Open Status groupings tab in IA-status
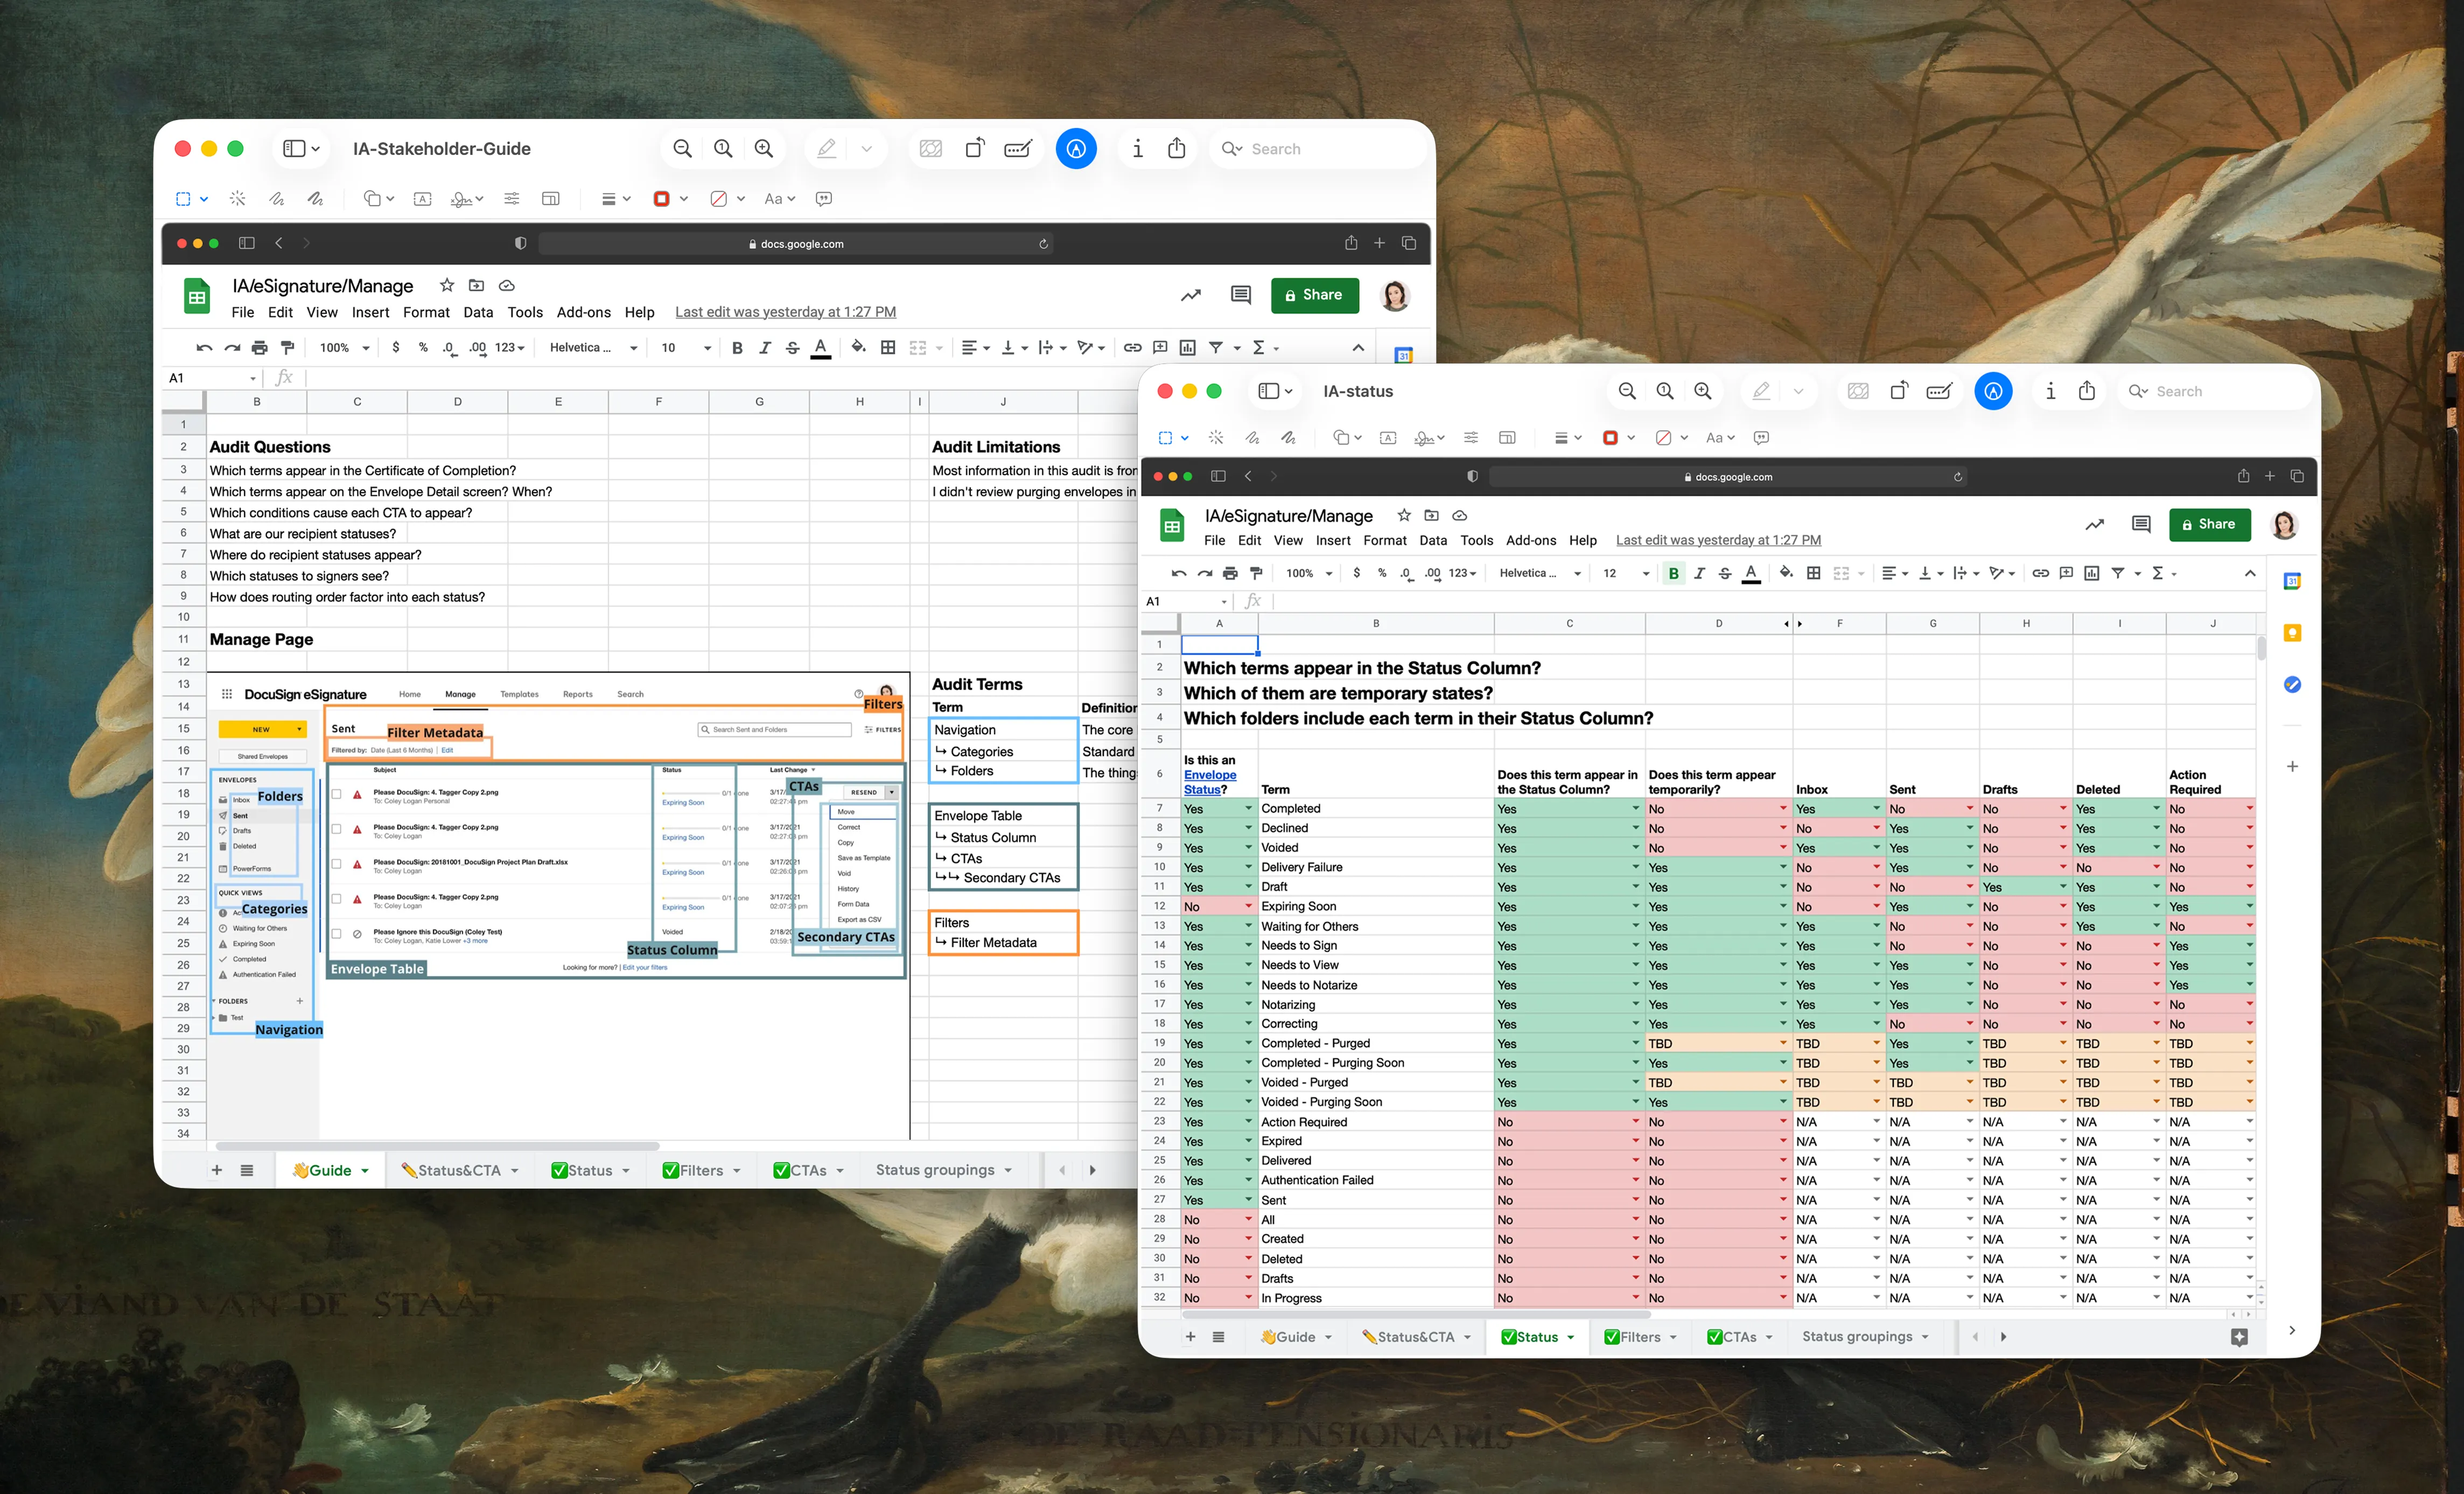This screenshot has height=1494, width=2464. click(1865, 1337)
